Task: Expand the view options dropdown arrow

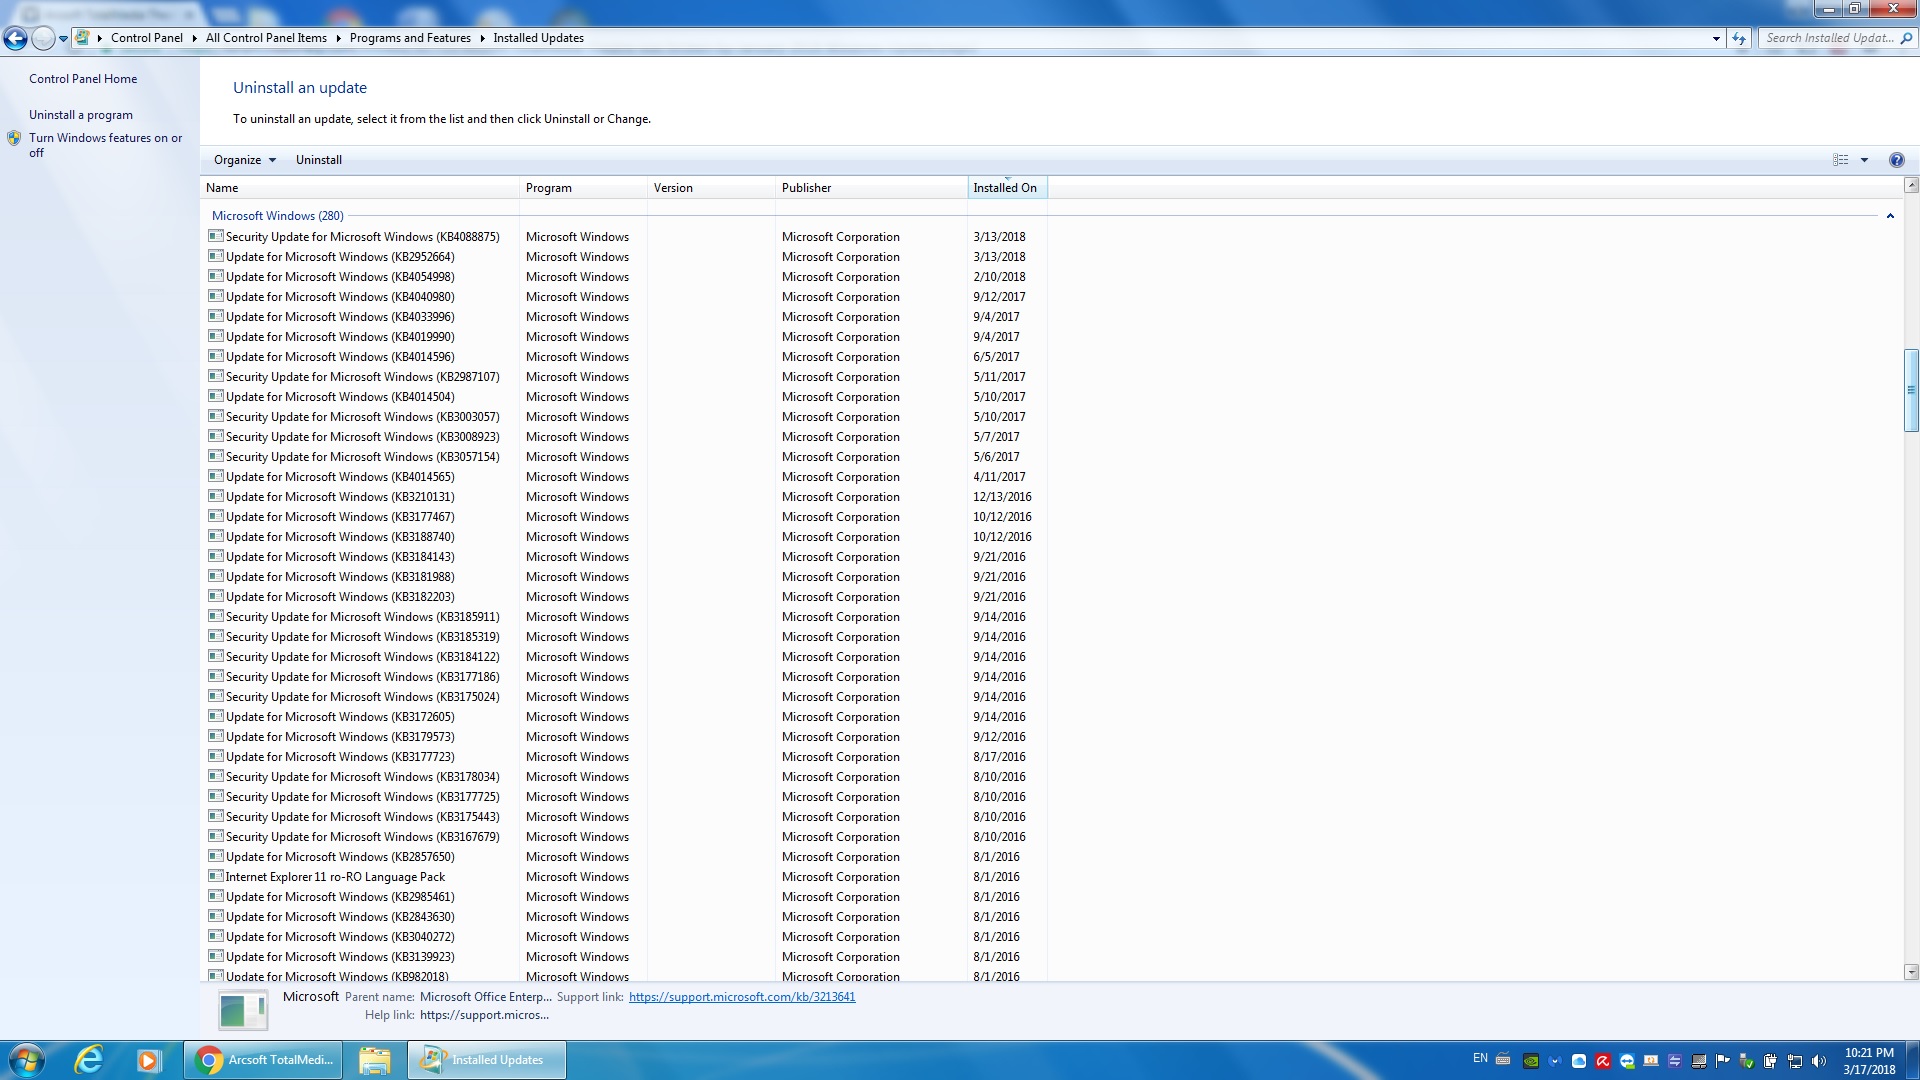Action: [1864, 160]
